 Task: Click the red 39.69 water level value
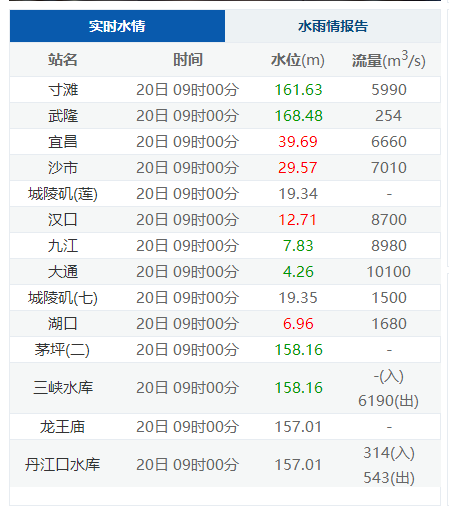[298, 142]
